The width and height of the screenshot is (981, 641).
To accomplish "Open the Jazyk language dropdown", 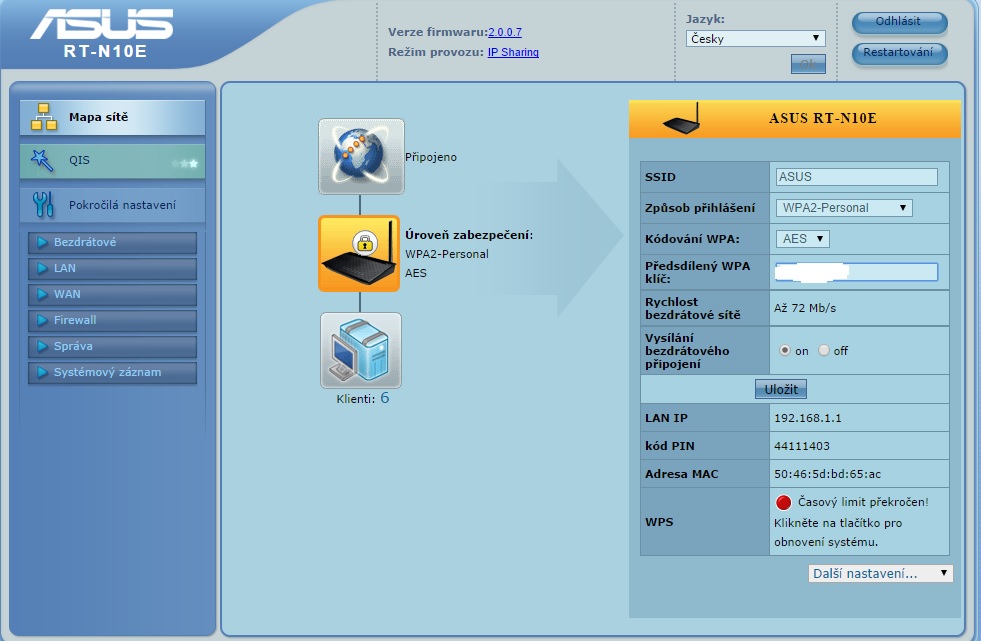I will 755,39.
